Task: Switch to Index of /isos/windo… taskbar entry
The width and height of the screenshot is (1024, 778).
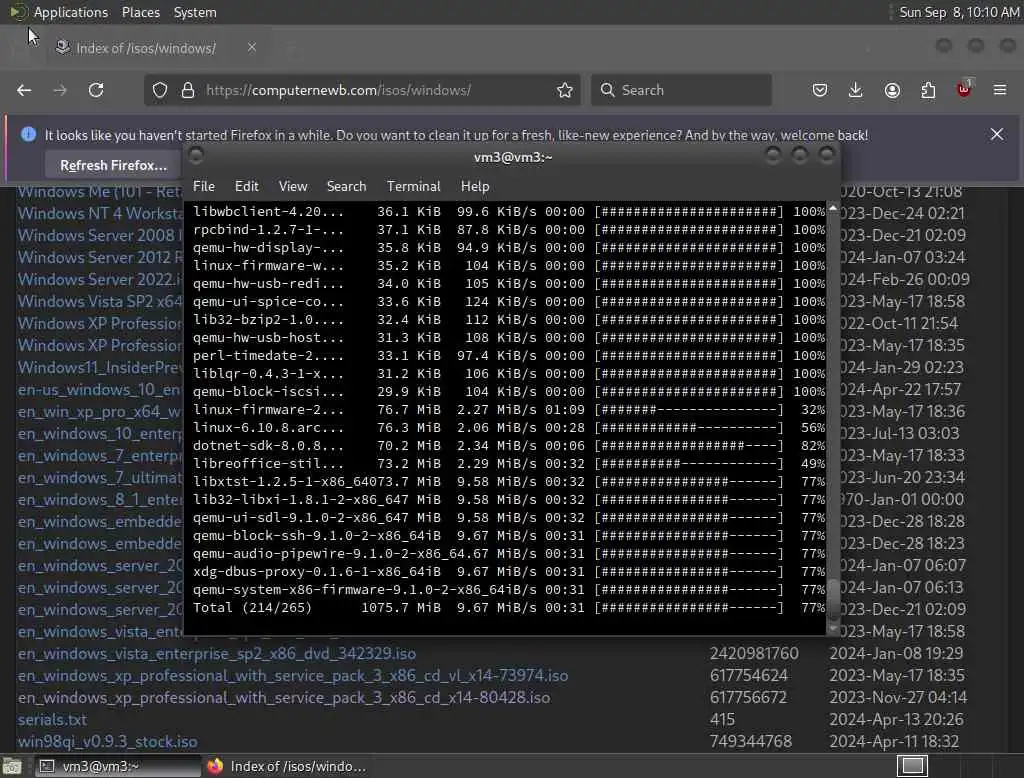Action: (287, 766)
